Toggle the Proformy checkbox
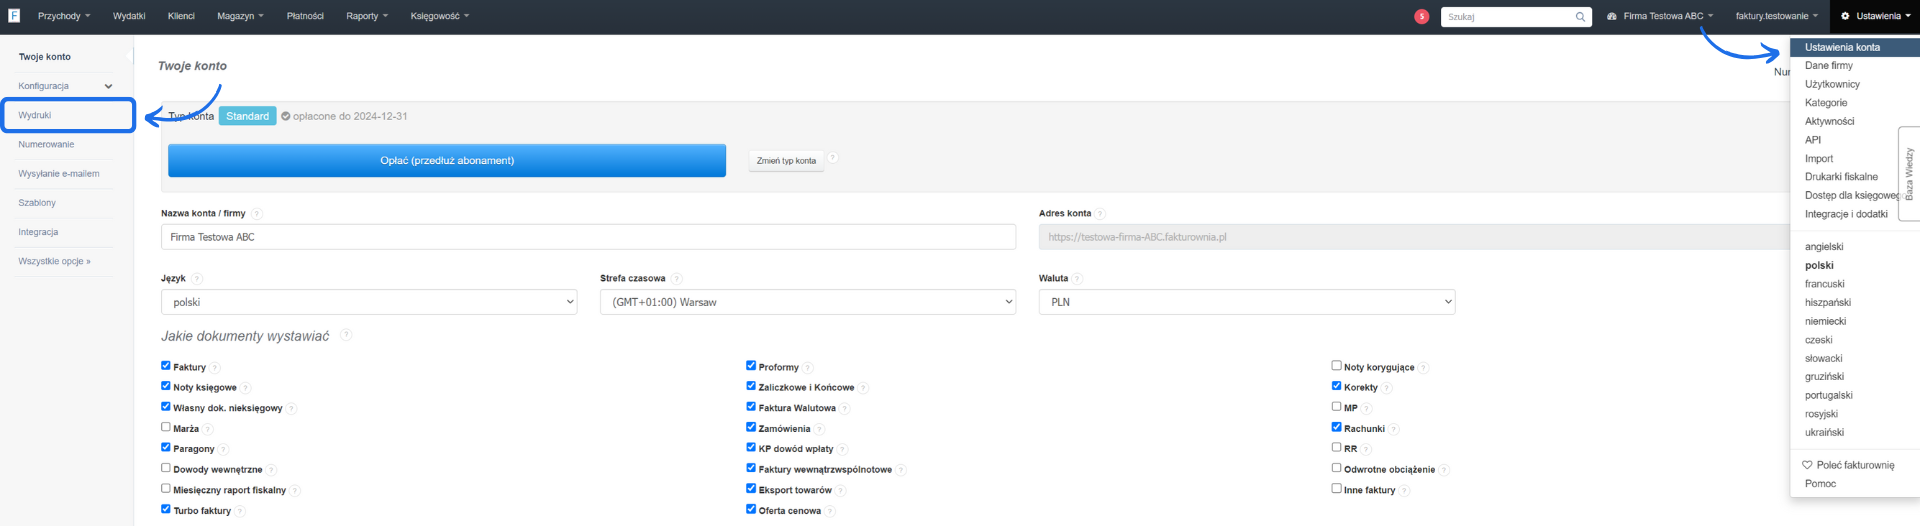The height and width of the screenshot is (530, 1920). pos(751,366)
